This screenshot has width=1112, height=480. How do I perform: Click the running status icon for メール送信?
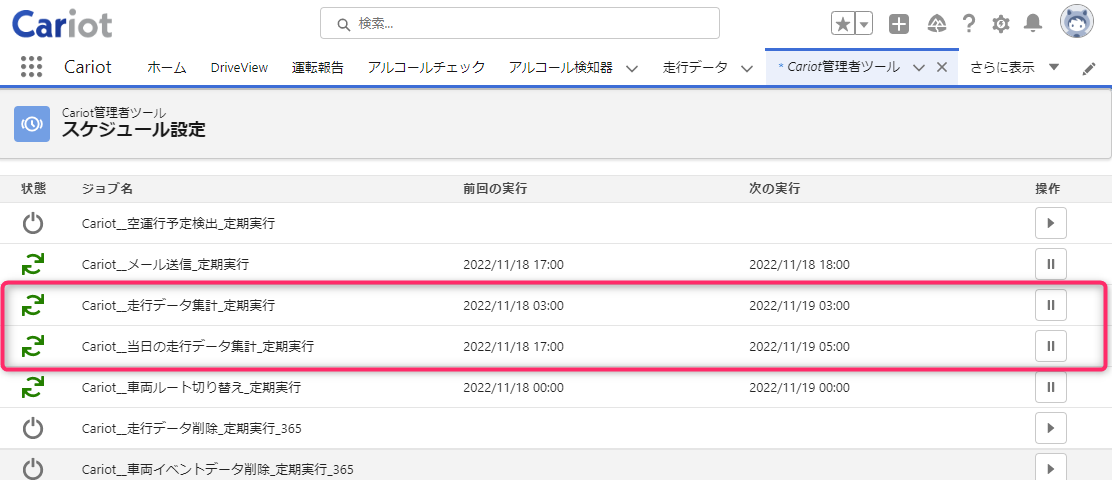pos(33,264)
